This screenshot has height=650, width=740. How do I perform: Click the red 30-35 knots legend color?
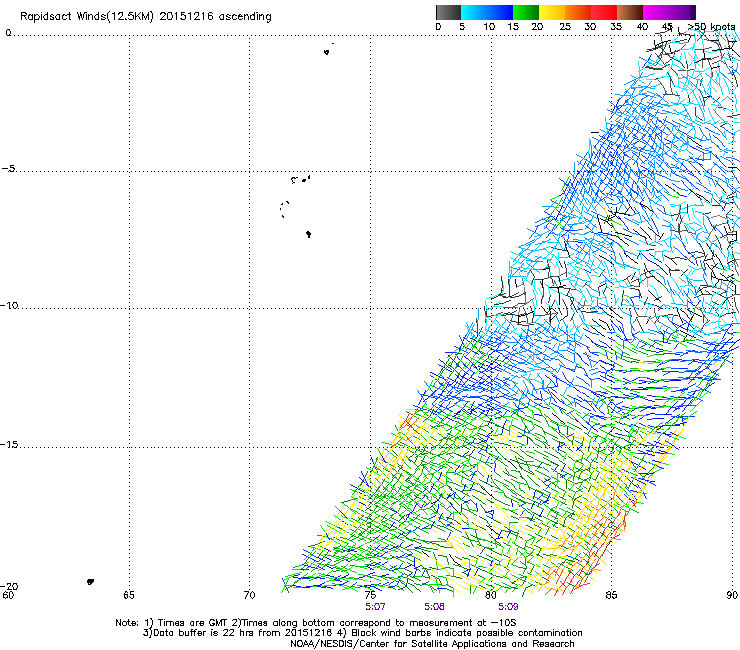coord(604,12)
